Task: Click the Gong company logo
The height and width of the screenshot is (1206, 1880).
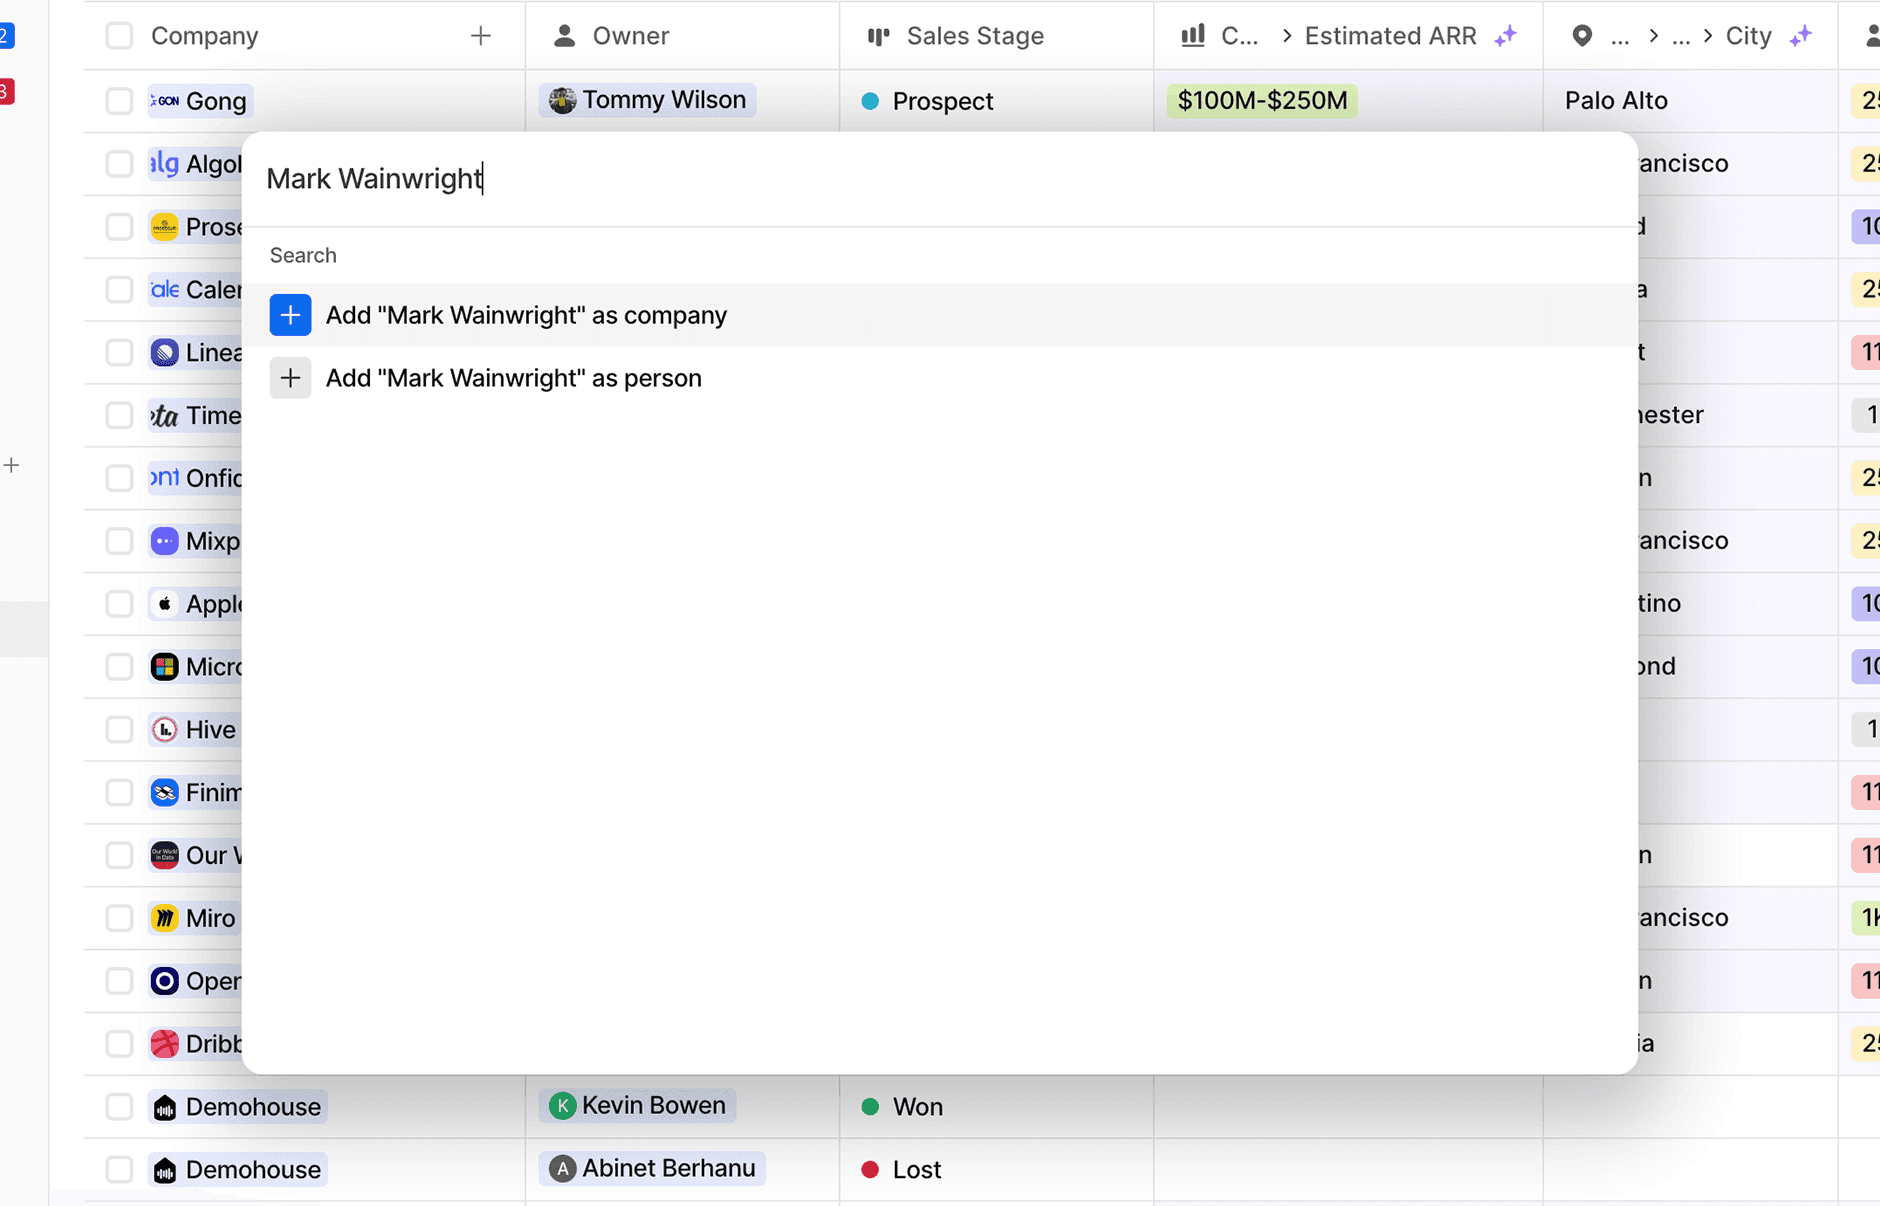Action: click(x=164, y=100)
